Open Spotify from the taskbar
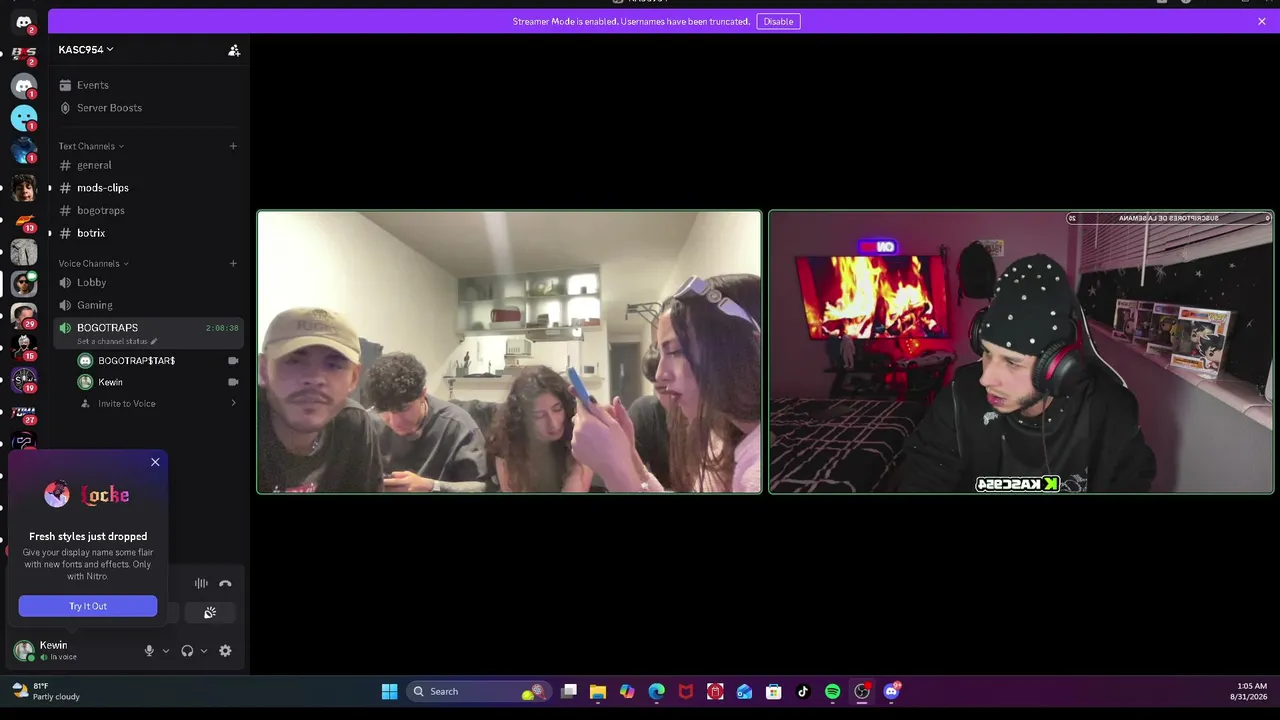 click(x=832, y=691)
